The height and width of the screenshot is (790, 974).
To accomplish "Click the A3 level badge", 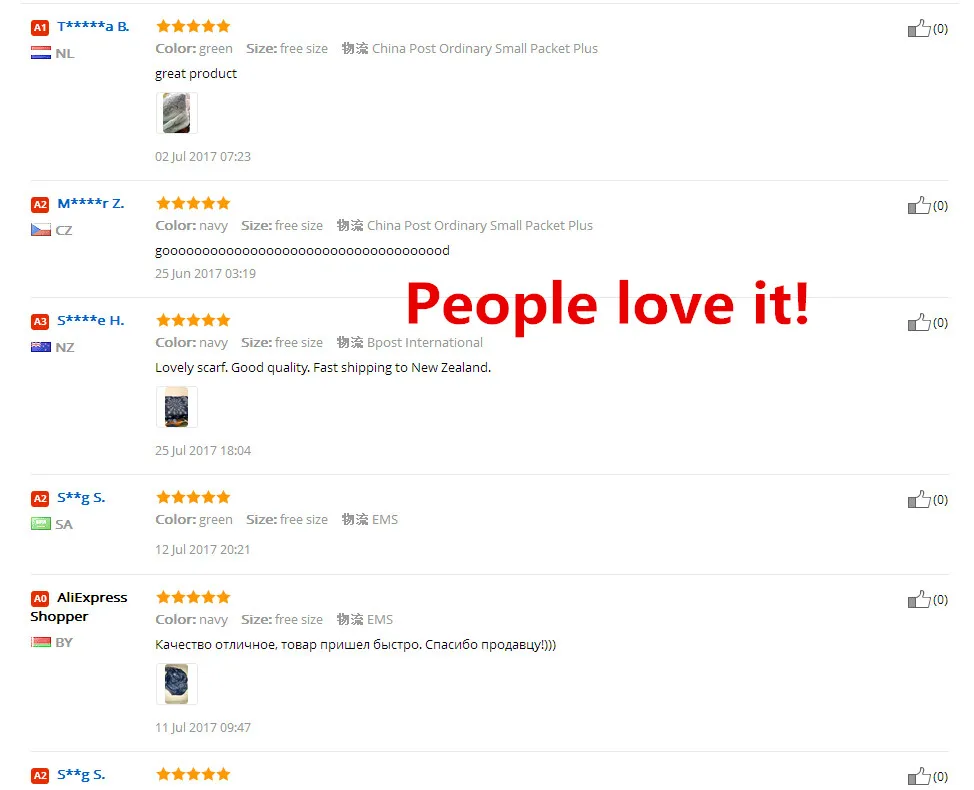I will point(40,321).
